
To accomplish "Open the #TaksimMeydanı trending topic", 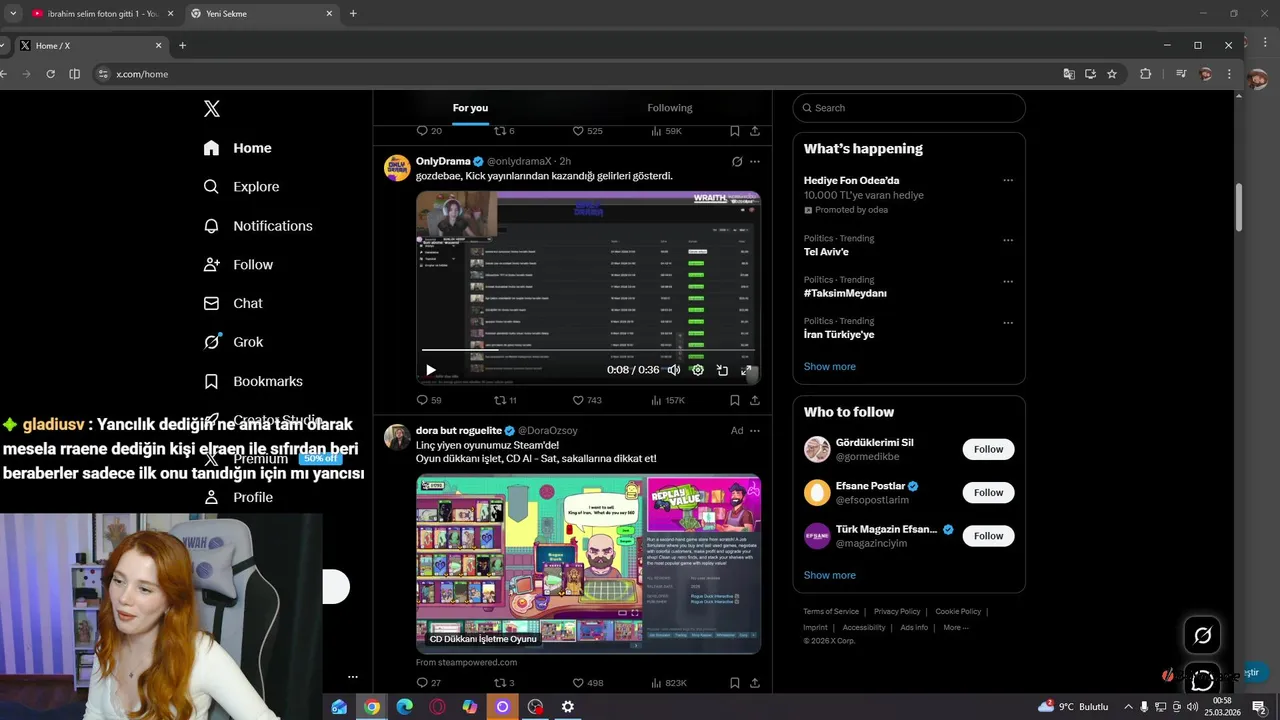I will pos(845,293).
